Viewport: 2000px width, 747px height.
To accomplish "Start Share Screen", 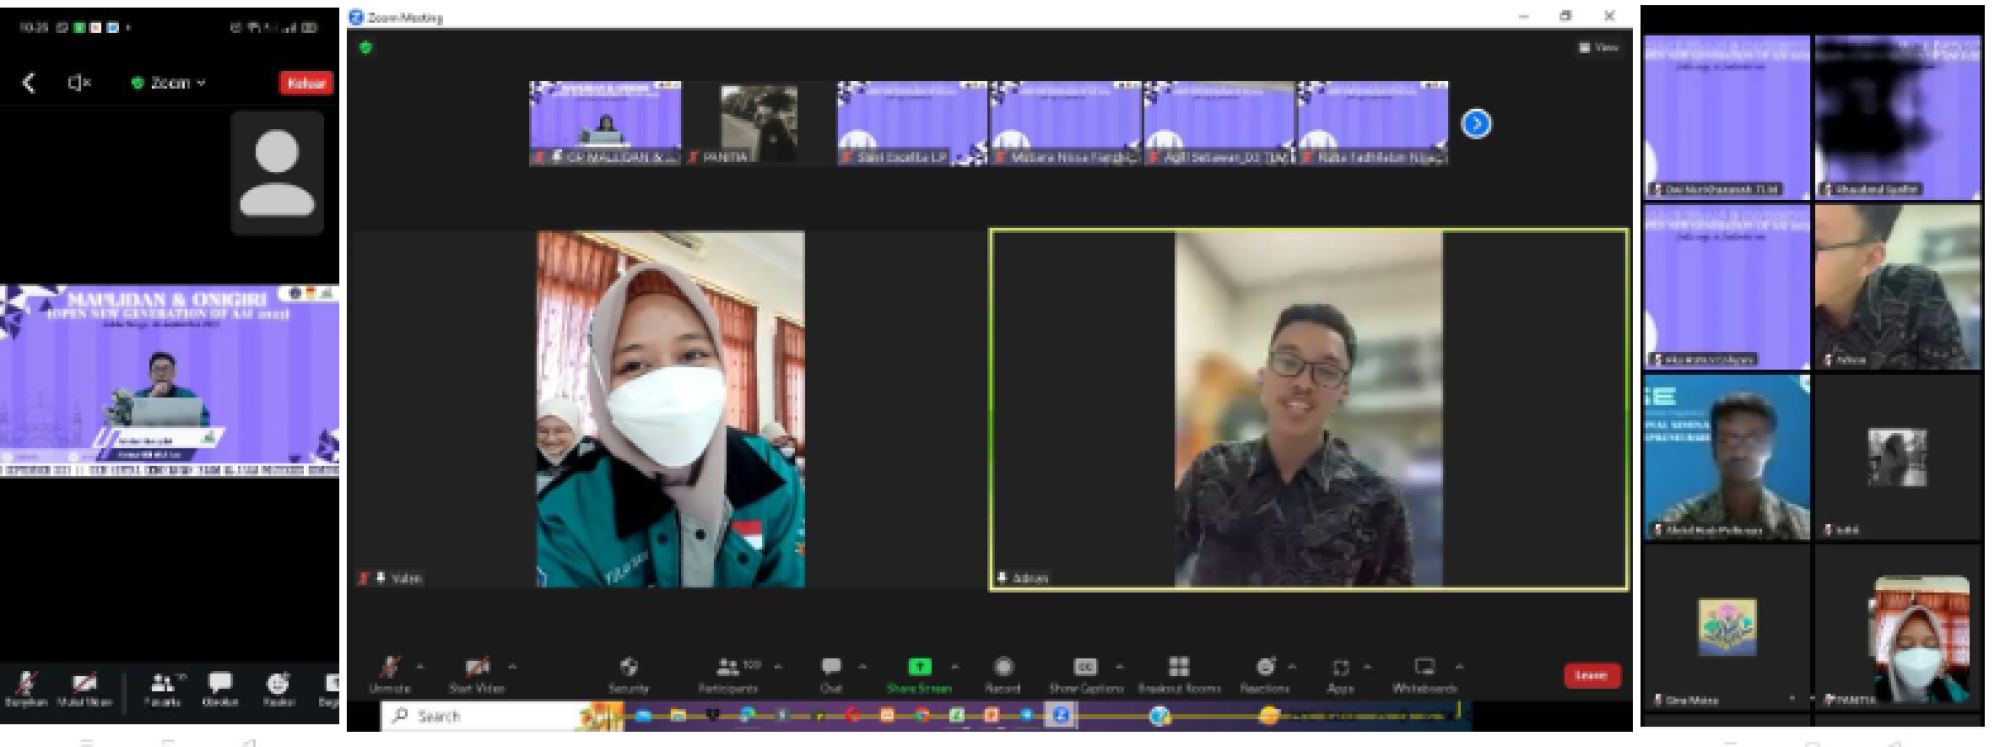I will (918, 668).
